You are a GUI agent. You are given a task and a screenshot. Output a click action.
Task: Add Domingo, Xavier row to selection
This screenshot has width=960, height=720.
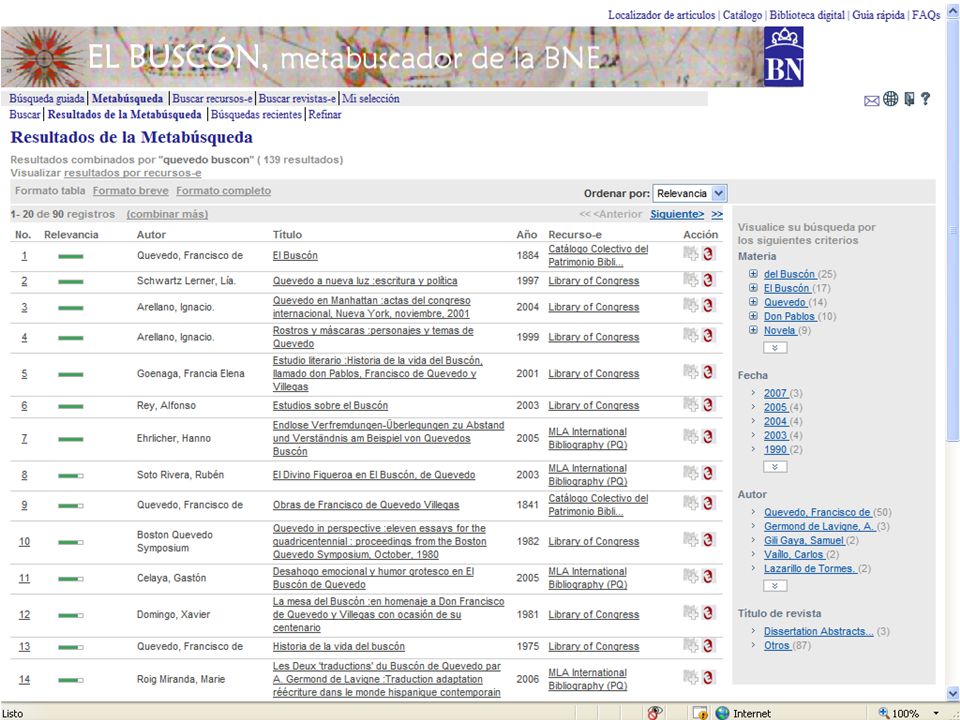(691, 613)
